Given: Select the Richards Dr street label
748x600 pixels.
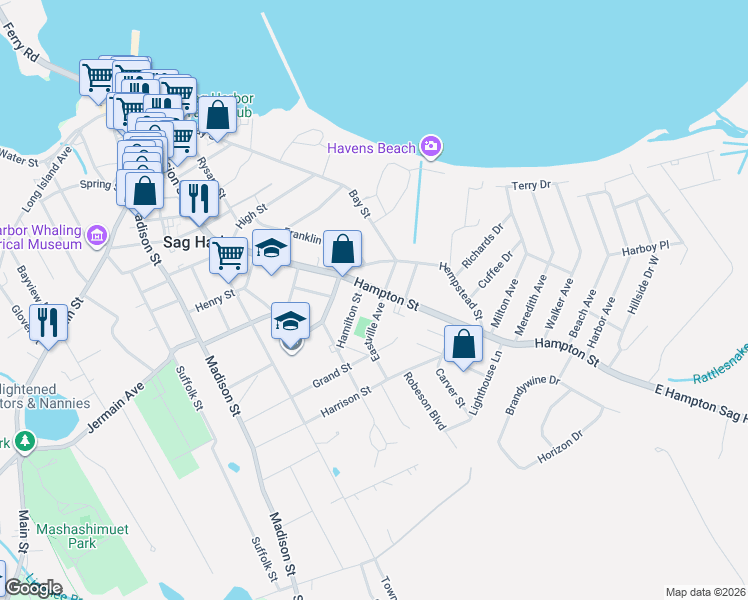Looking at the screenshot, I should point(483,246).
